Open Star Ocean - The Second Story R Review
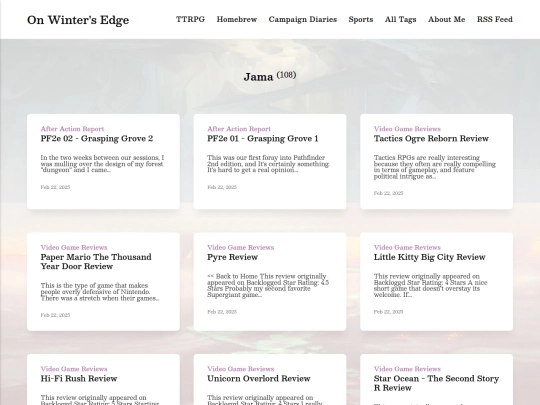540x405 pixels. pos(436,383)
